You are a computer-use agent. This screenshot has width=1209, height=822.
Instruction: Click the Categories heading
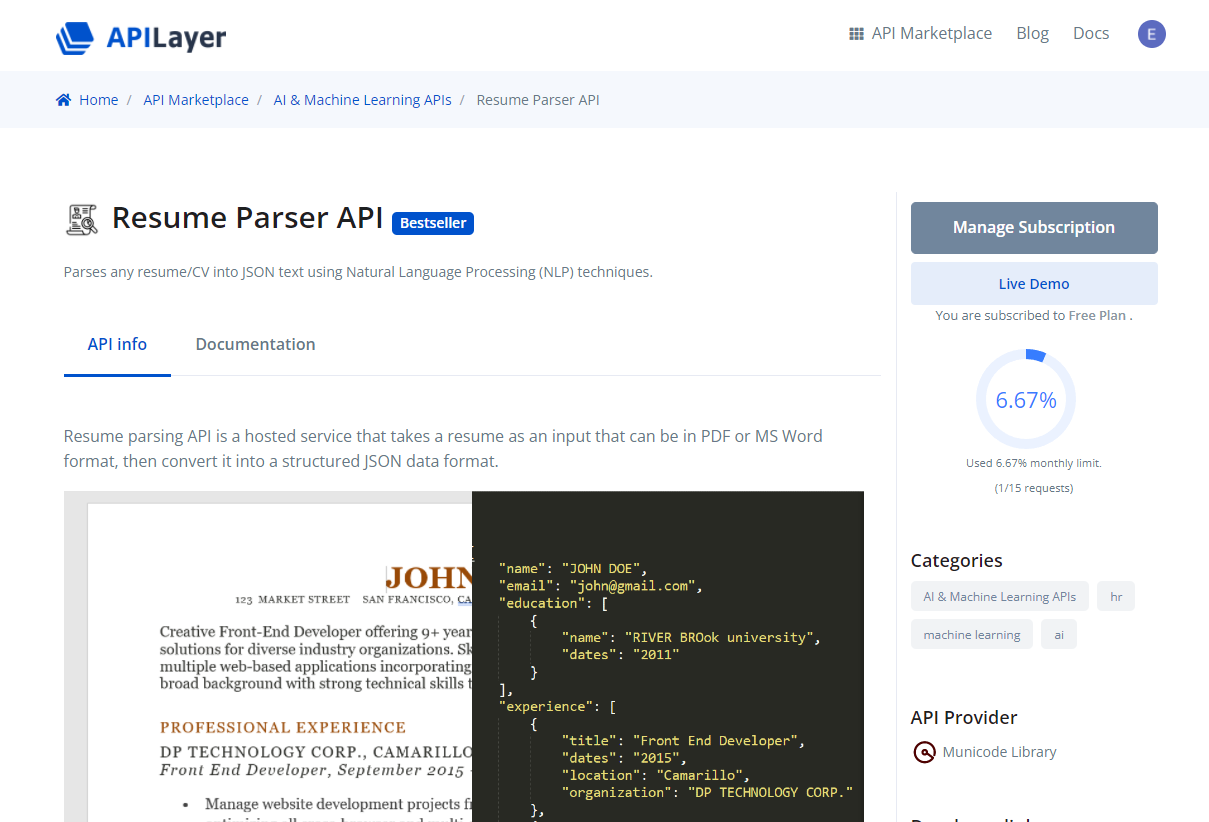(956, 561)
